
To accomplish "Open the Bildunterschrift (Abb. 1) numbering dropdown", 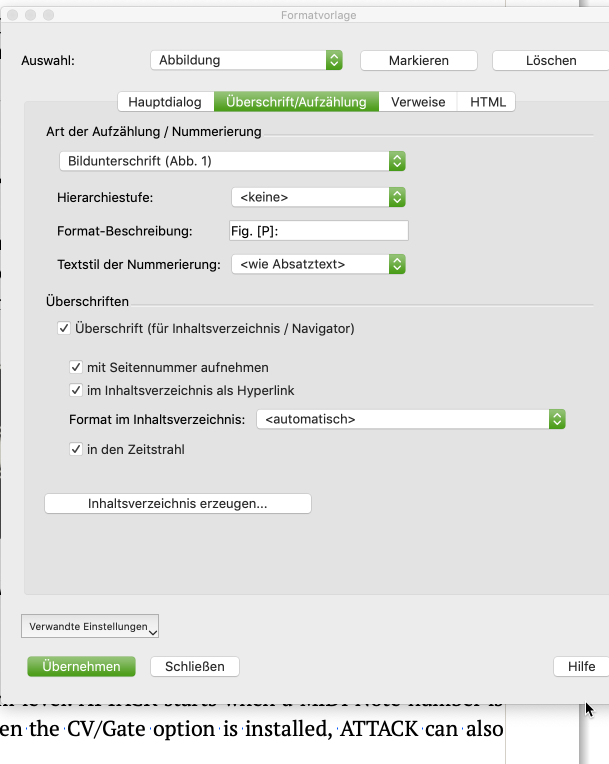I will (x=232, y=161).
